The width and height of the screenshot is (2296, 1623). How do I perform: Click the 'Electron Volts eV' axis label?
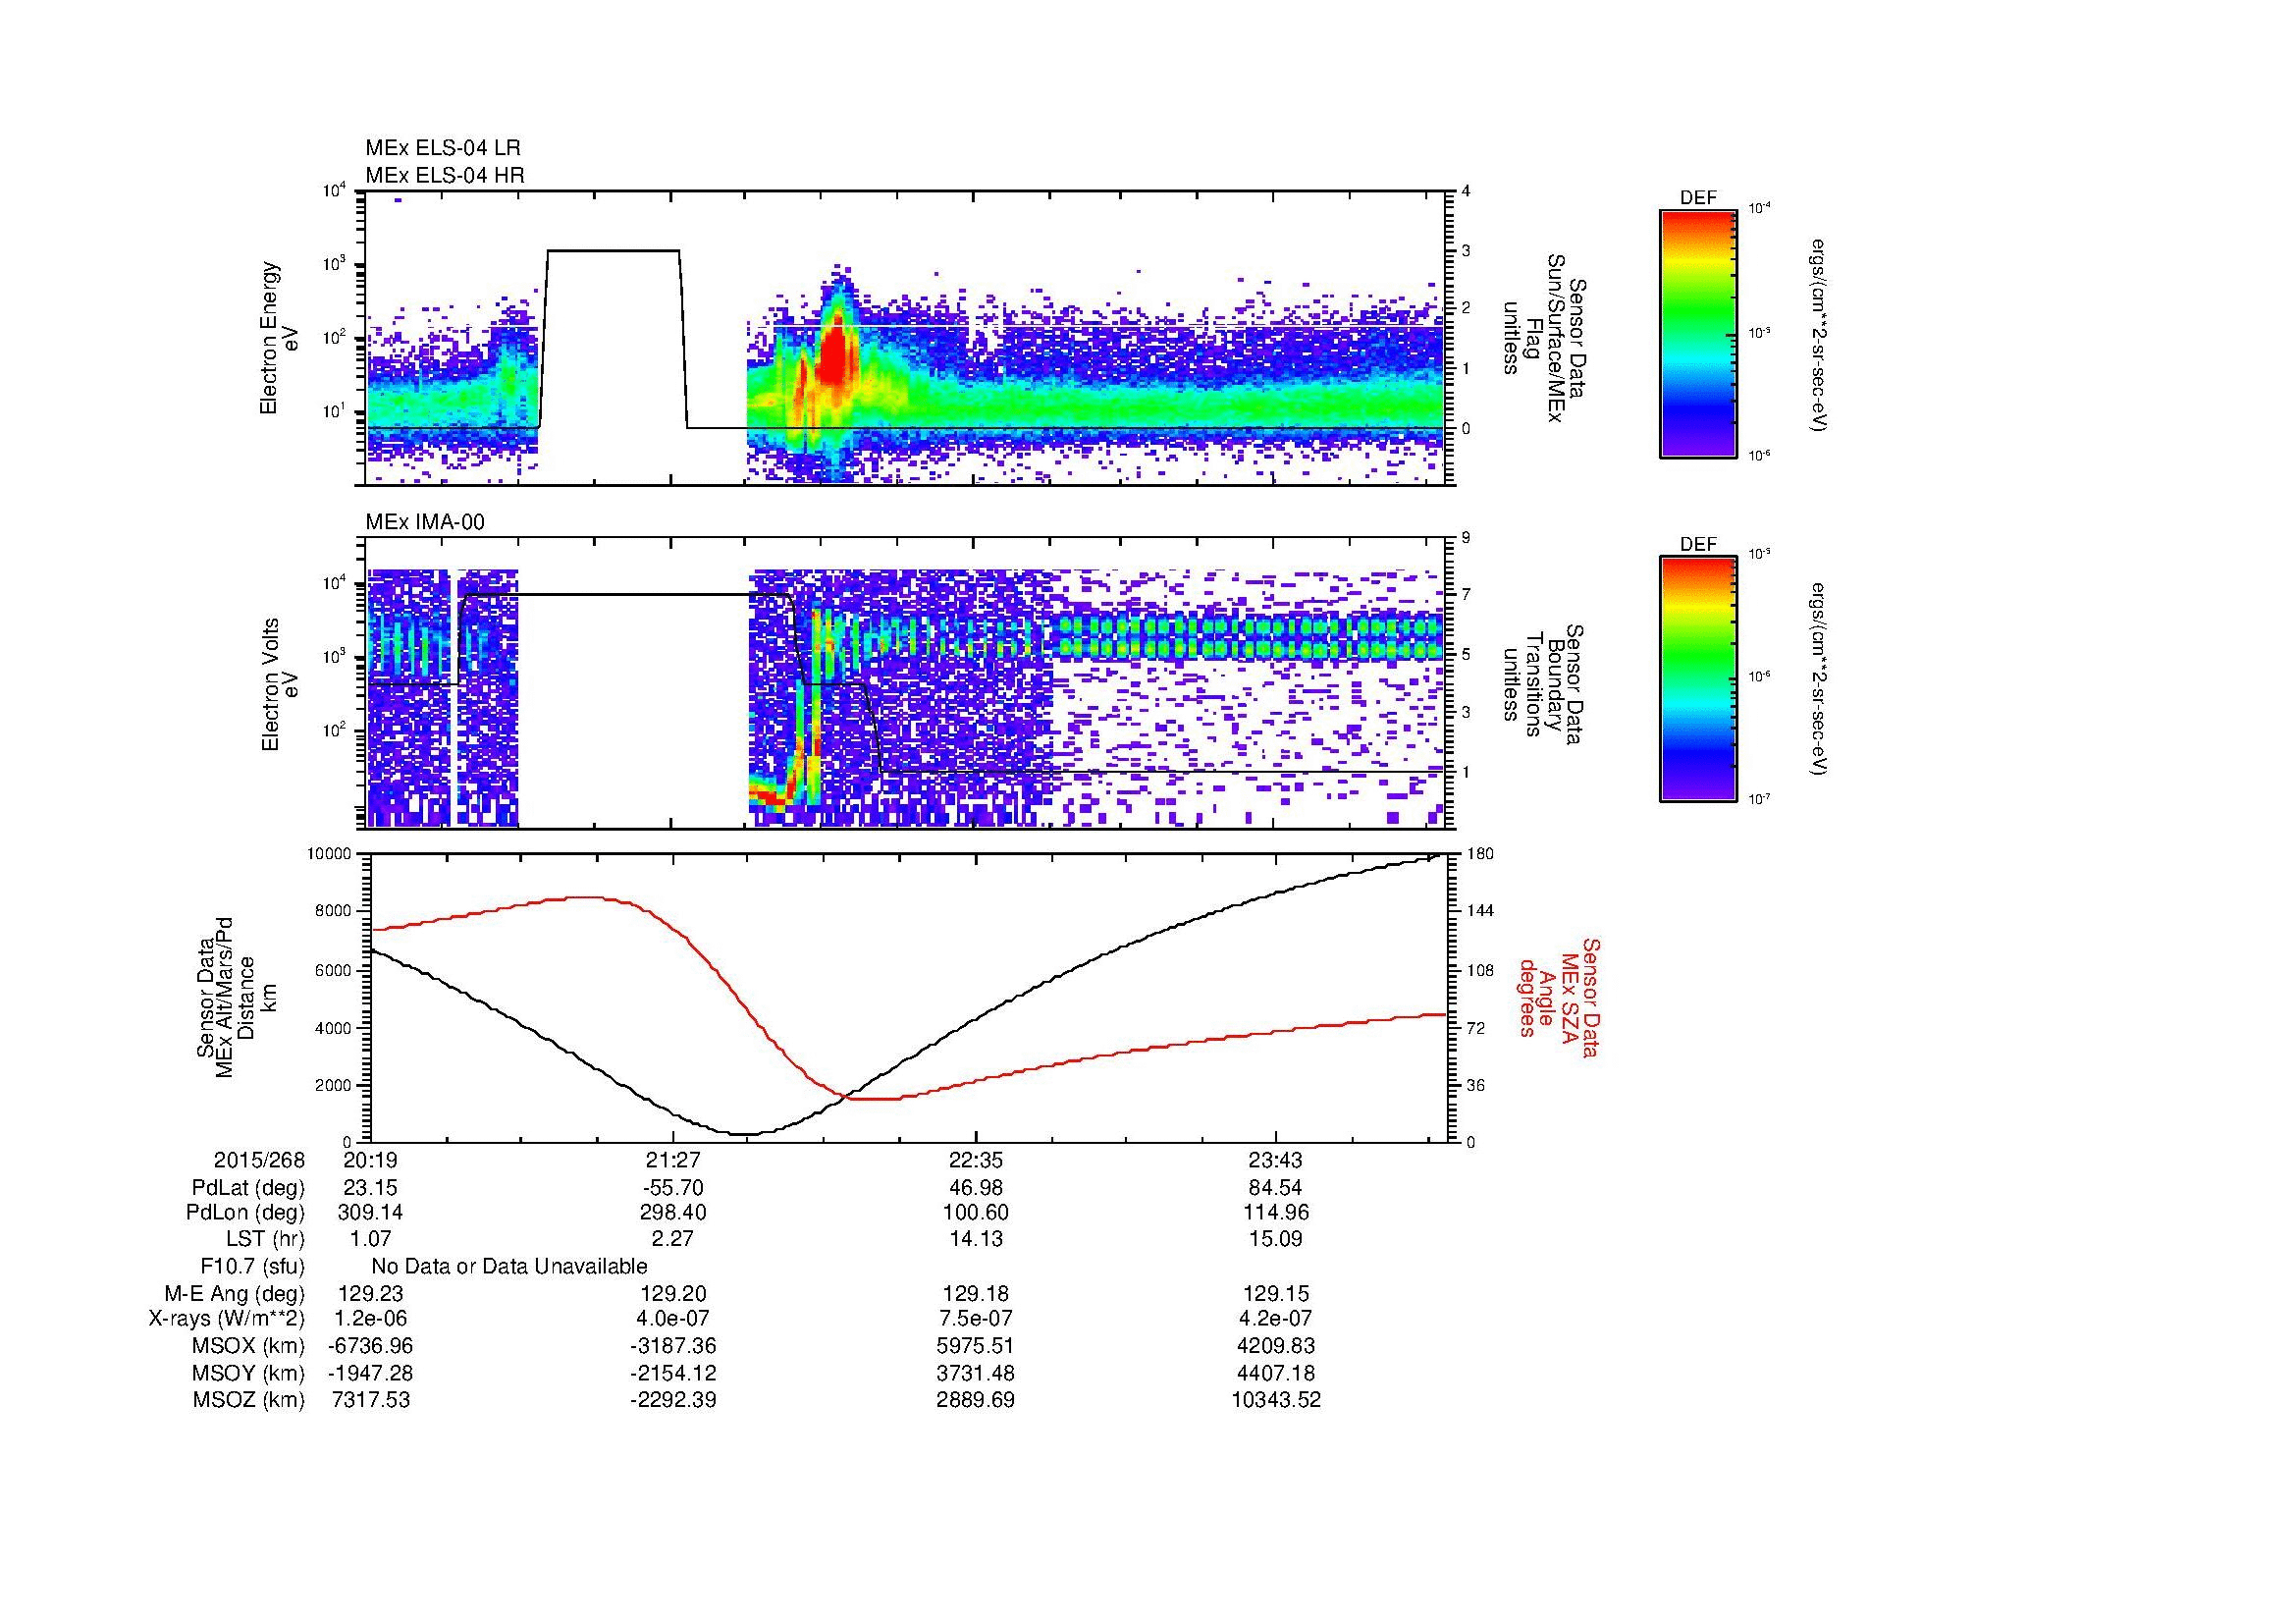[x=279, y=685]
